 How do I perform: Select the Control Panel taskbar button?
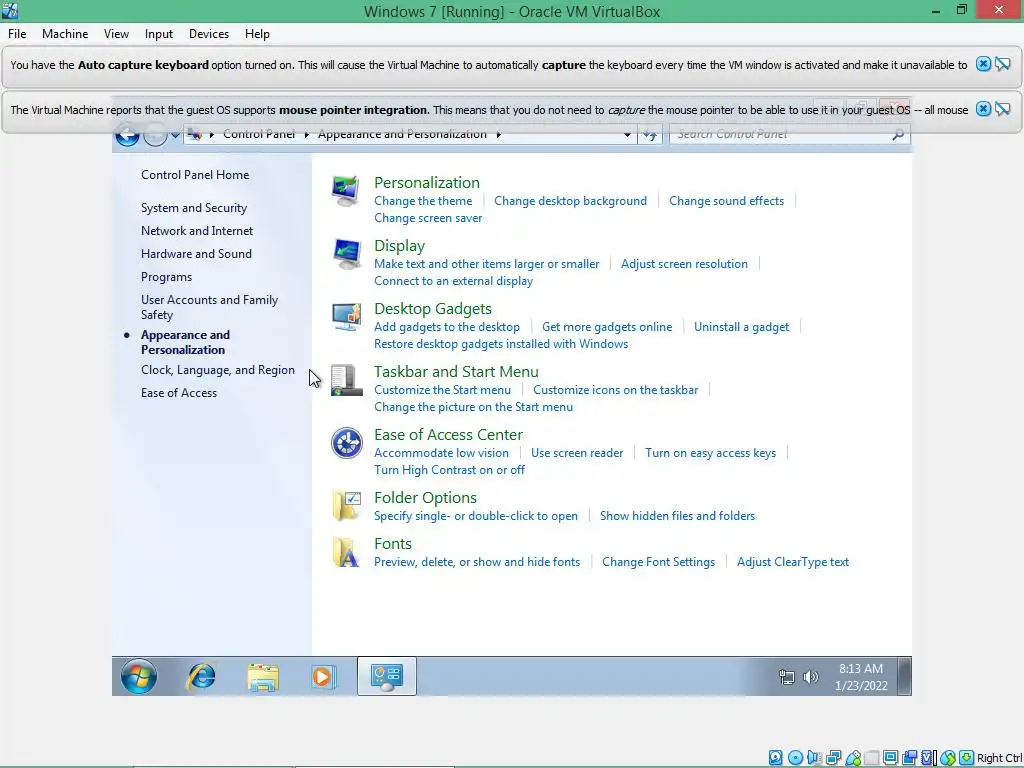(387, 676)
